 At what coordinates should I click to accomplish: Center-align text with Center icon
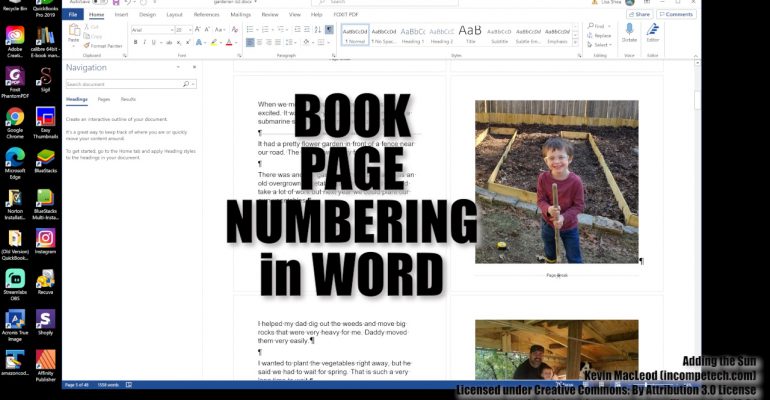click(x=260, y=43)
